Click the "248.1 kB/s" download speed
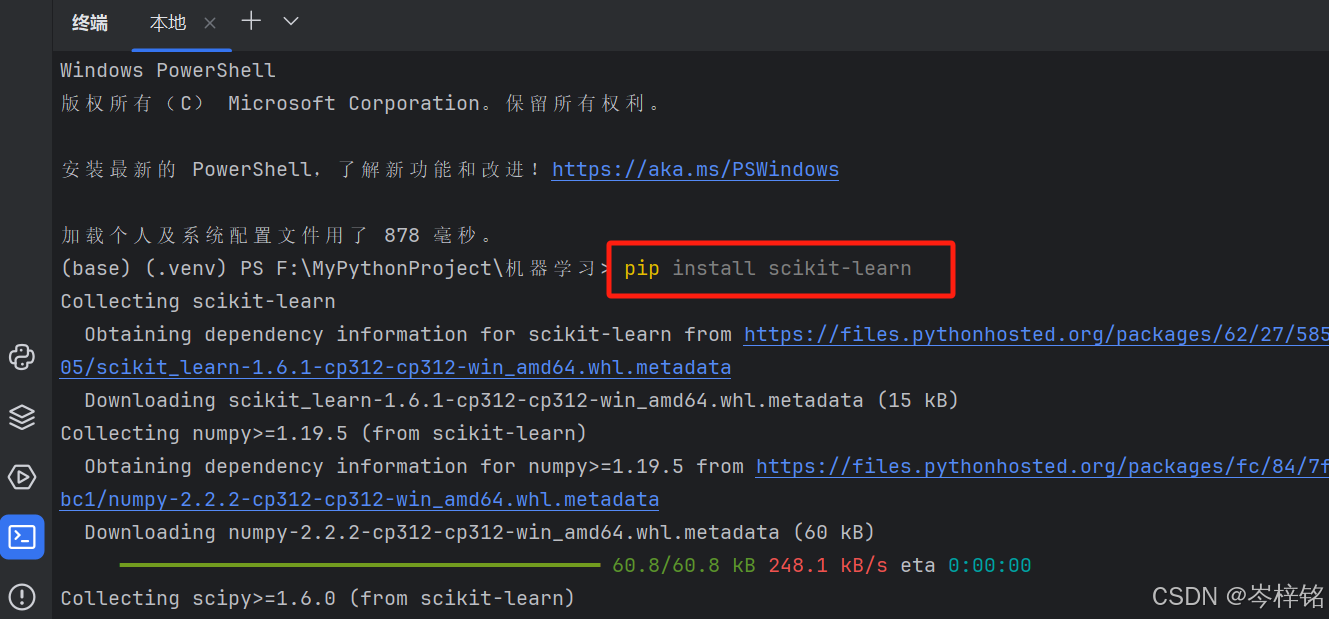Viewport: 1329px width, 619px height. pos(828,565)
